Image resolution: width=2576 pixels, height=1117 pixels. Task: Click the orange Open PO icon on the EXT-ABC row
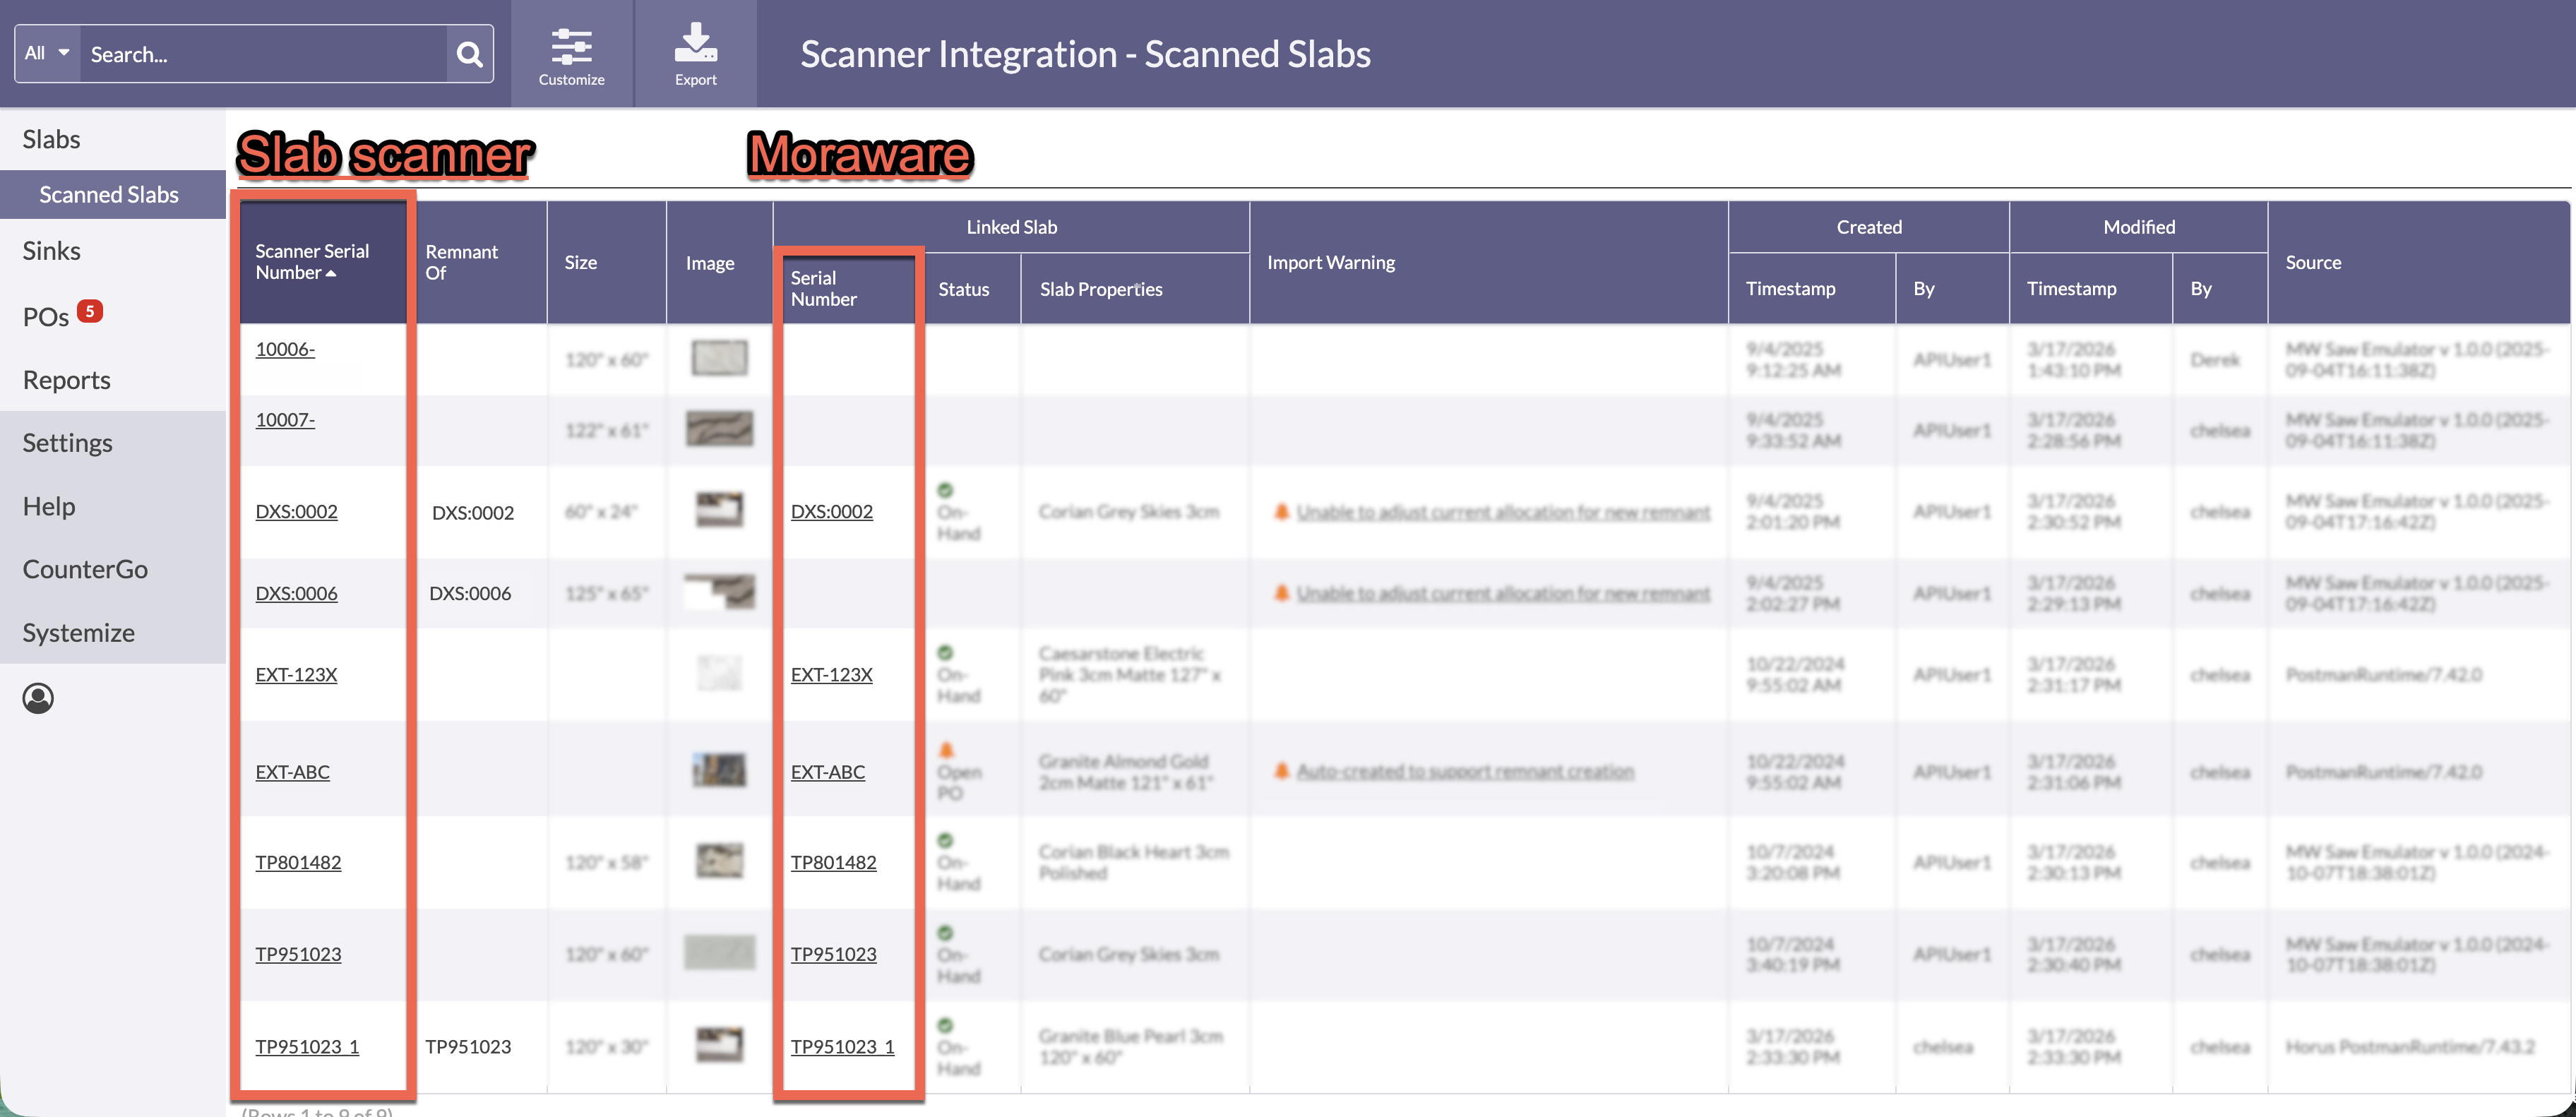tap(947, 747)
